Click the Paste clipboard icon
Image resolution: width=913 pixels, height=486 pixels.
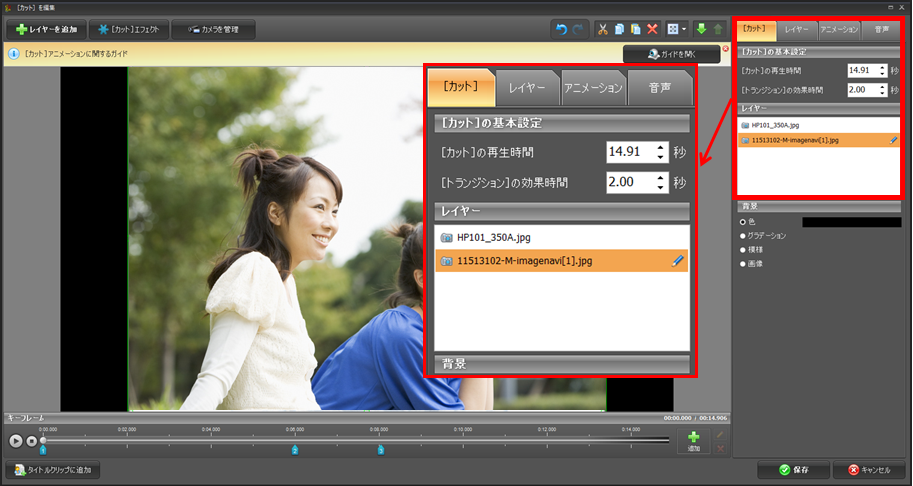(635, 30)
